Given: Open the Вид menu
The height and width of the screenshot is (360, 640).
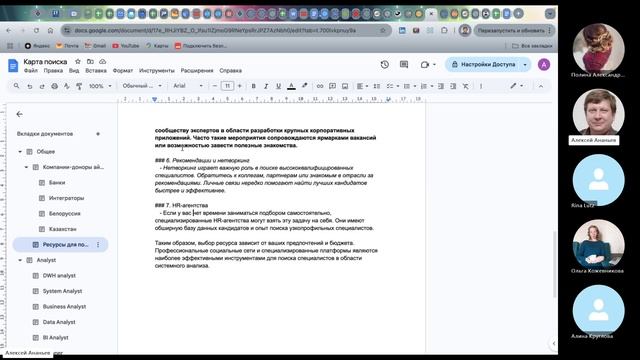Looking at the screenshot, I should [x=74, y=71].
